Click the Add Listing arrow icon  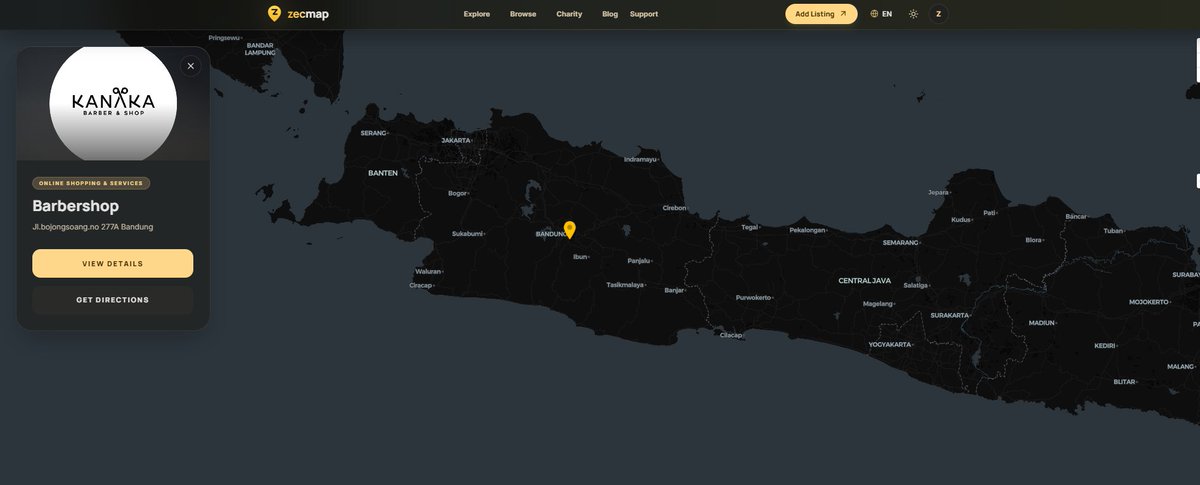point(843,14)
